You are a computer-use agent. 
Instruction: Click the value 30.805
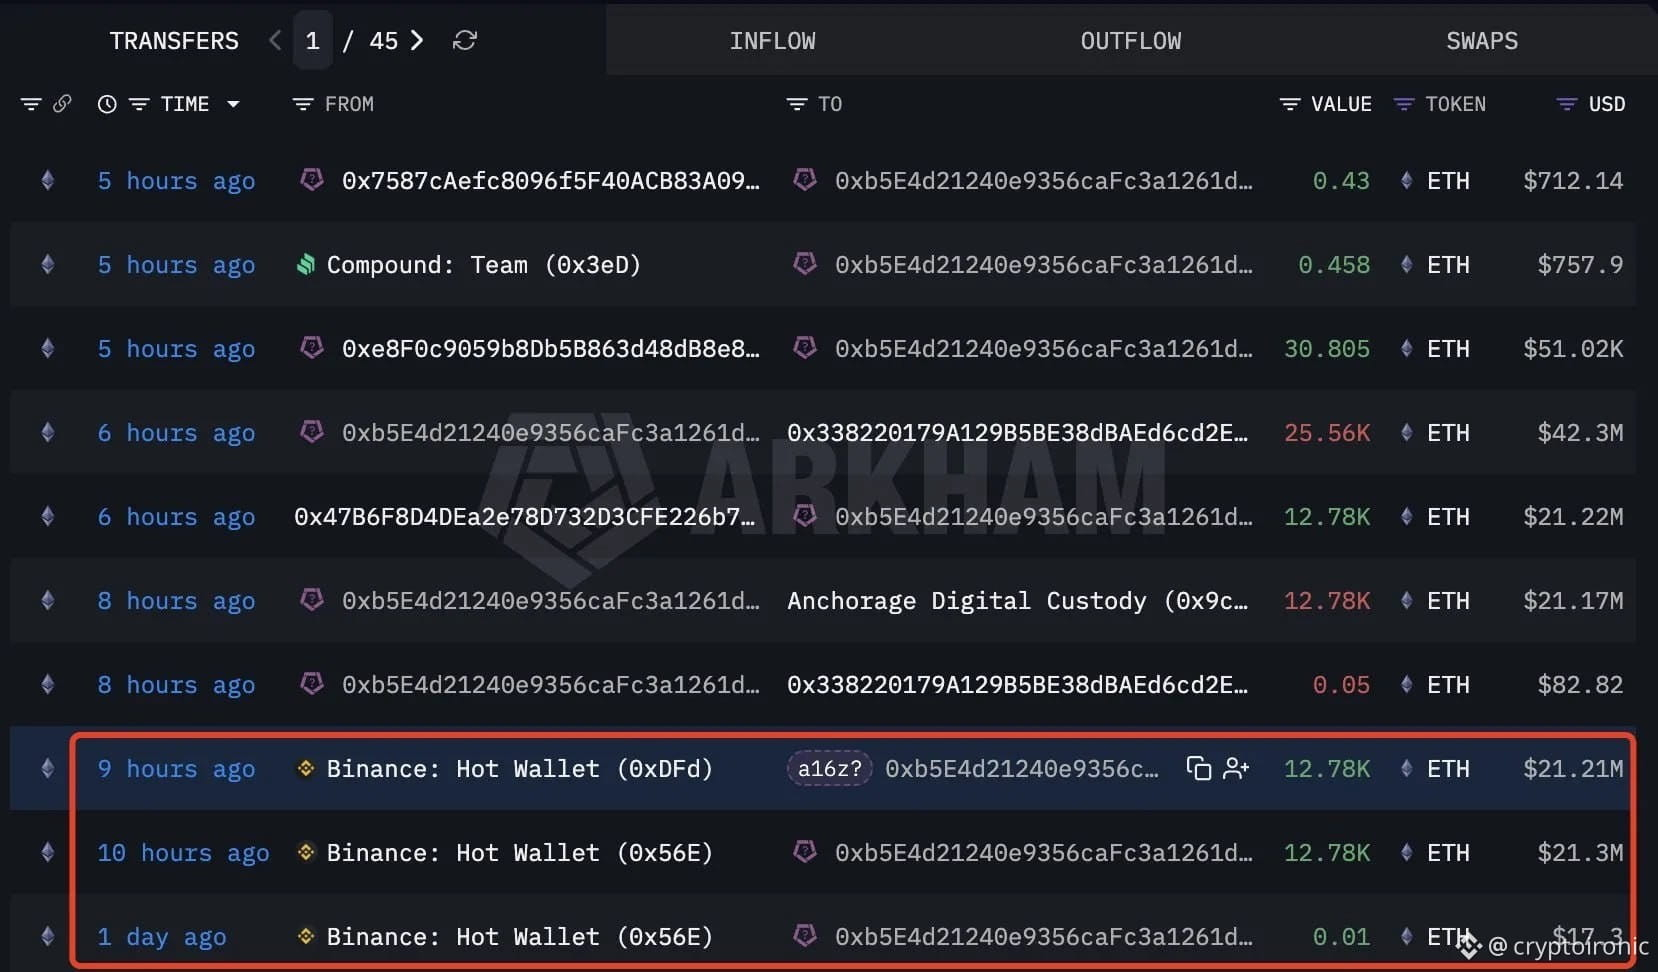tap(1327, 349)
